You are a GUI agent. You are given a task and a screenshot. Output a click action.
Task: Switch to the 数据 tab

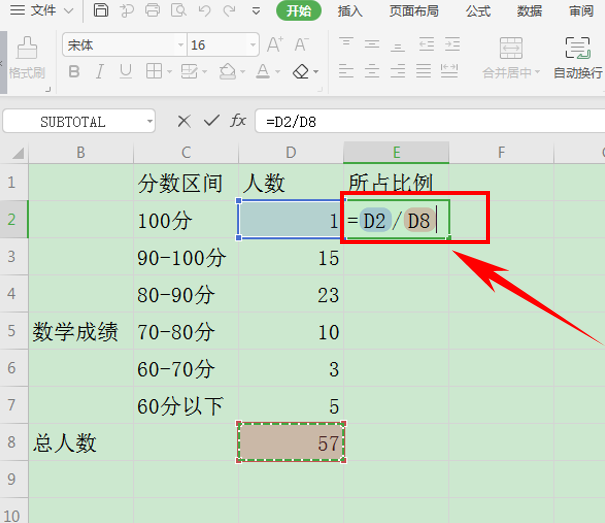(529, 11)
